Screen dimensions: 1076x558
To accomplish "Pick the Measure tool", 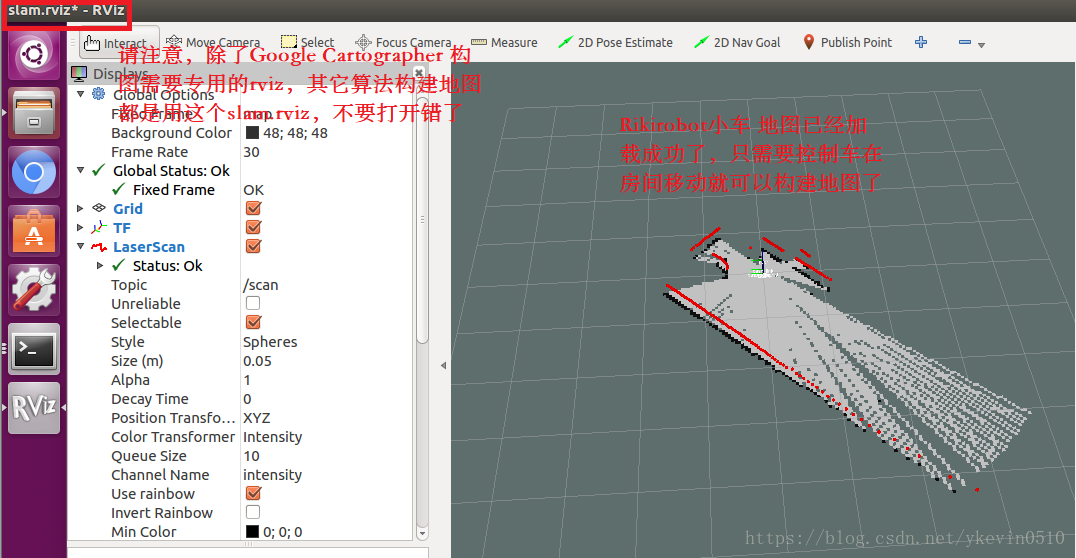I will 504,43.
